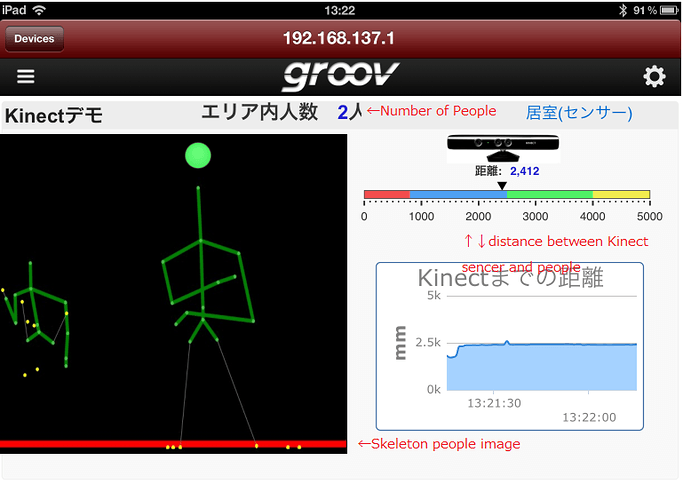Click the small skeleton figure on left
The image size is (682, 500).
(x=37, y=320)
